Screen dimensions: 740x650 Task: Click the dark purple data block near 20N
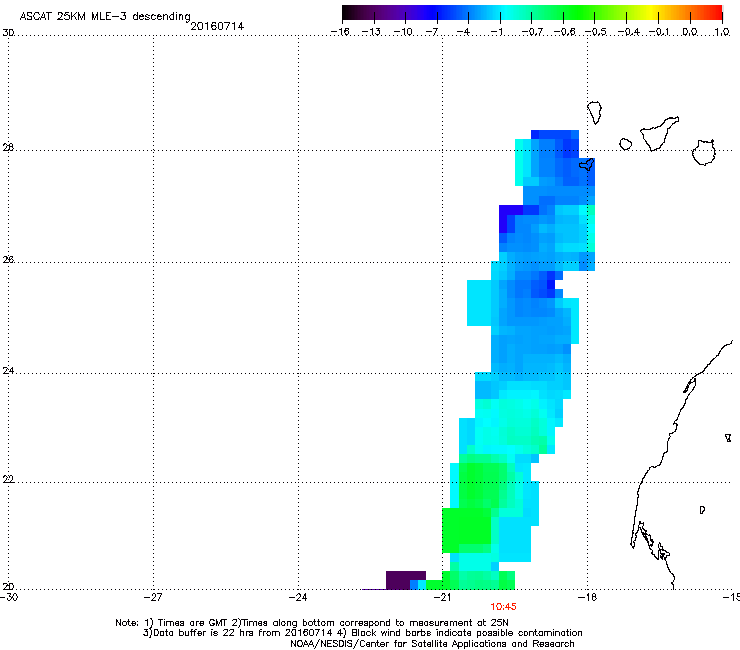[401, 578]
